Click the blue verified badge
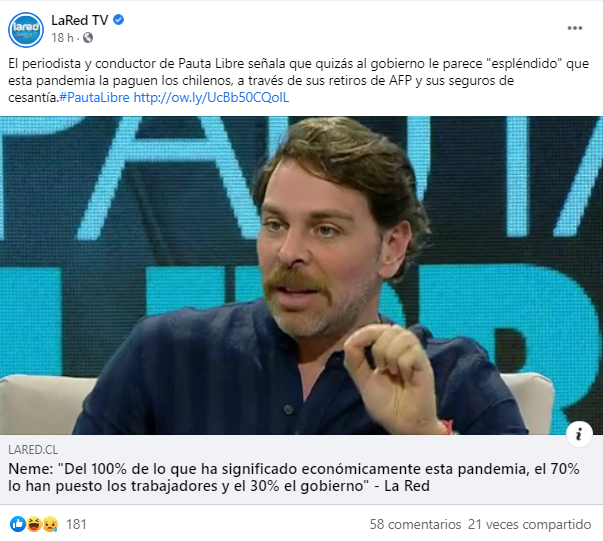Viewport: 603px width, 541px height. [118, 20]
